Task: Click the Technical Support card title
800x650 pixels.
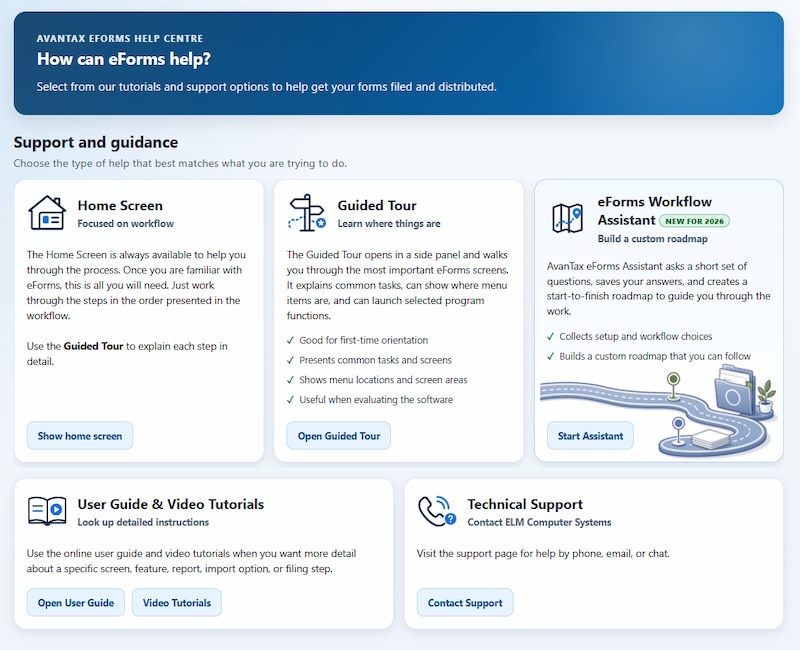Action: pos(525,504)
